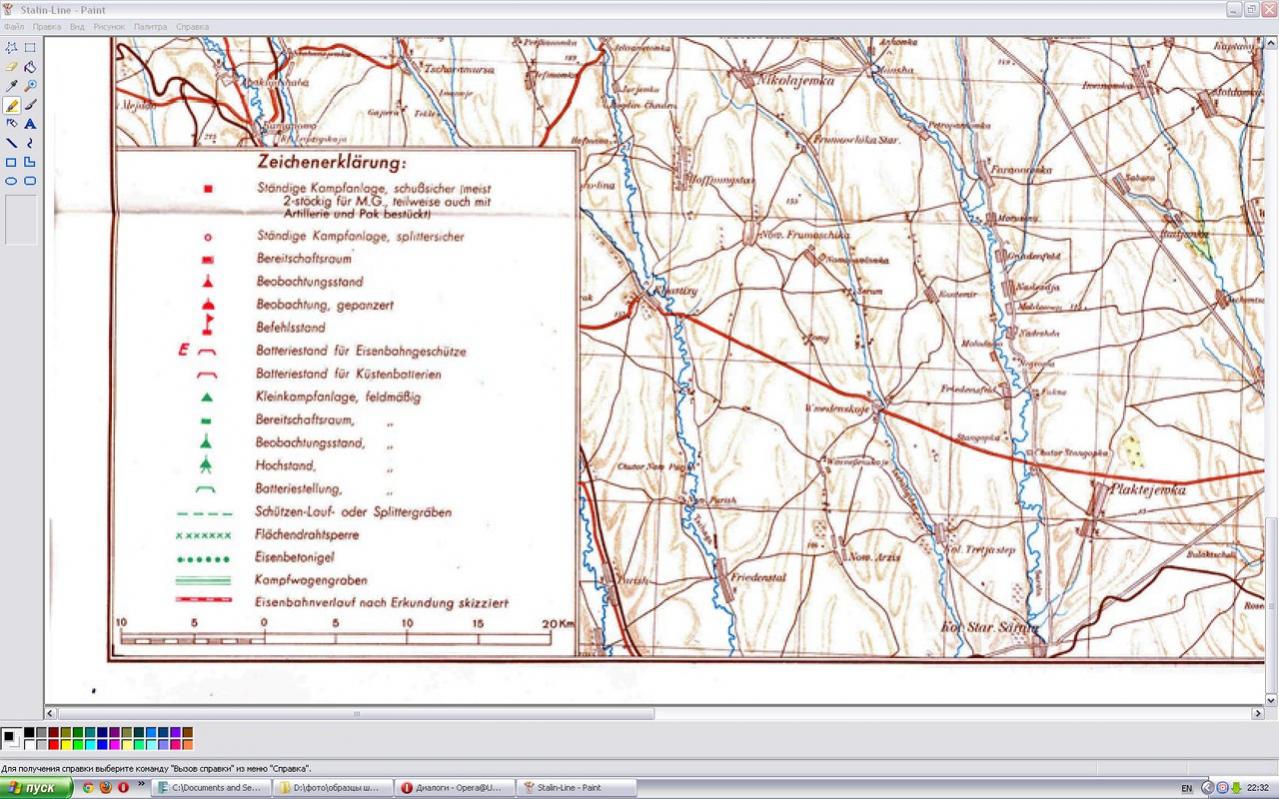Select the Free-form select tool
The height and width of the screenshot is (799, 1279).
[11, 47]
